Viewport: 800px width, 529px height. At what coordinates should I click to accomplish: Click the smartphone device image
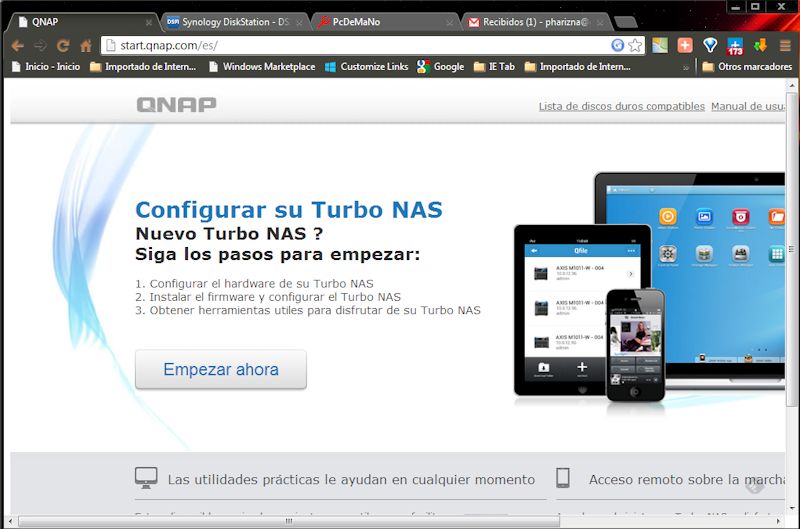pos(635,345)
